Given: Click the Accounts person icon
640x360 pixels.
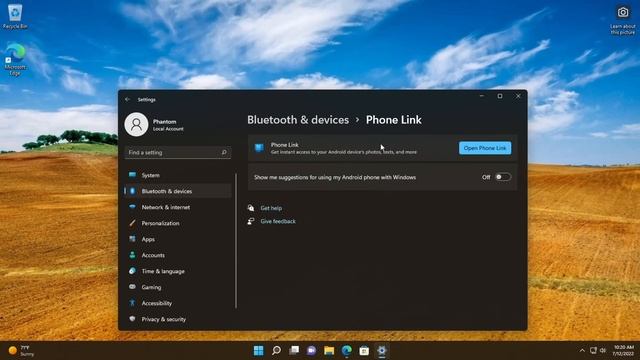Looking at the screenshot, I should [x=132, y=255].
